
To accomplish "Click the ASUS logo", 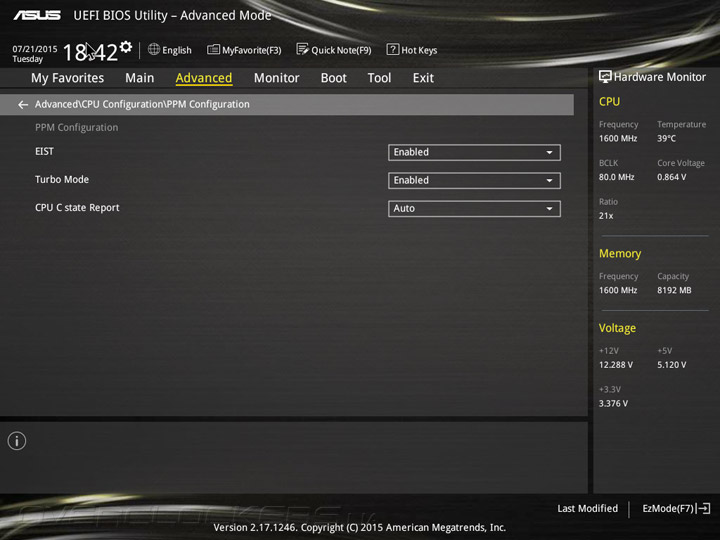I will click(x=37, y=16).
